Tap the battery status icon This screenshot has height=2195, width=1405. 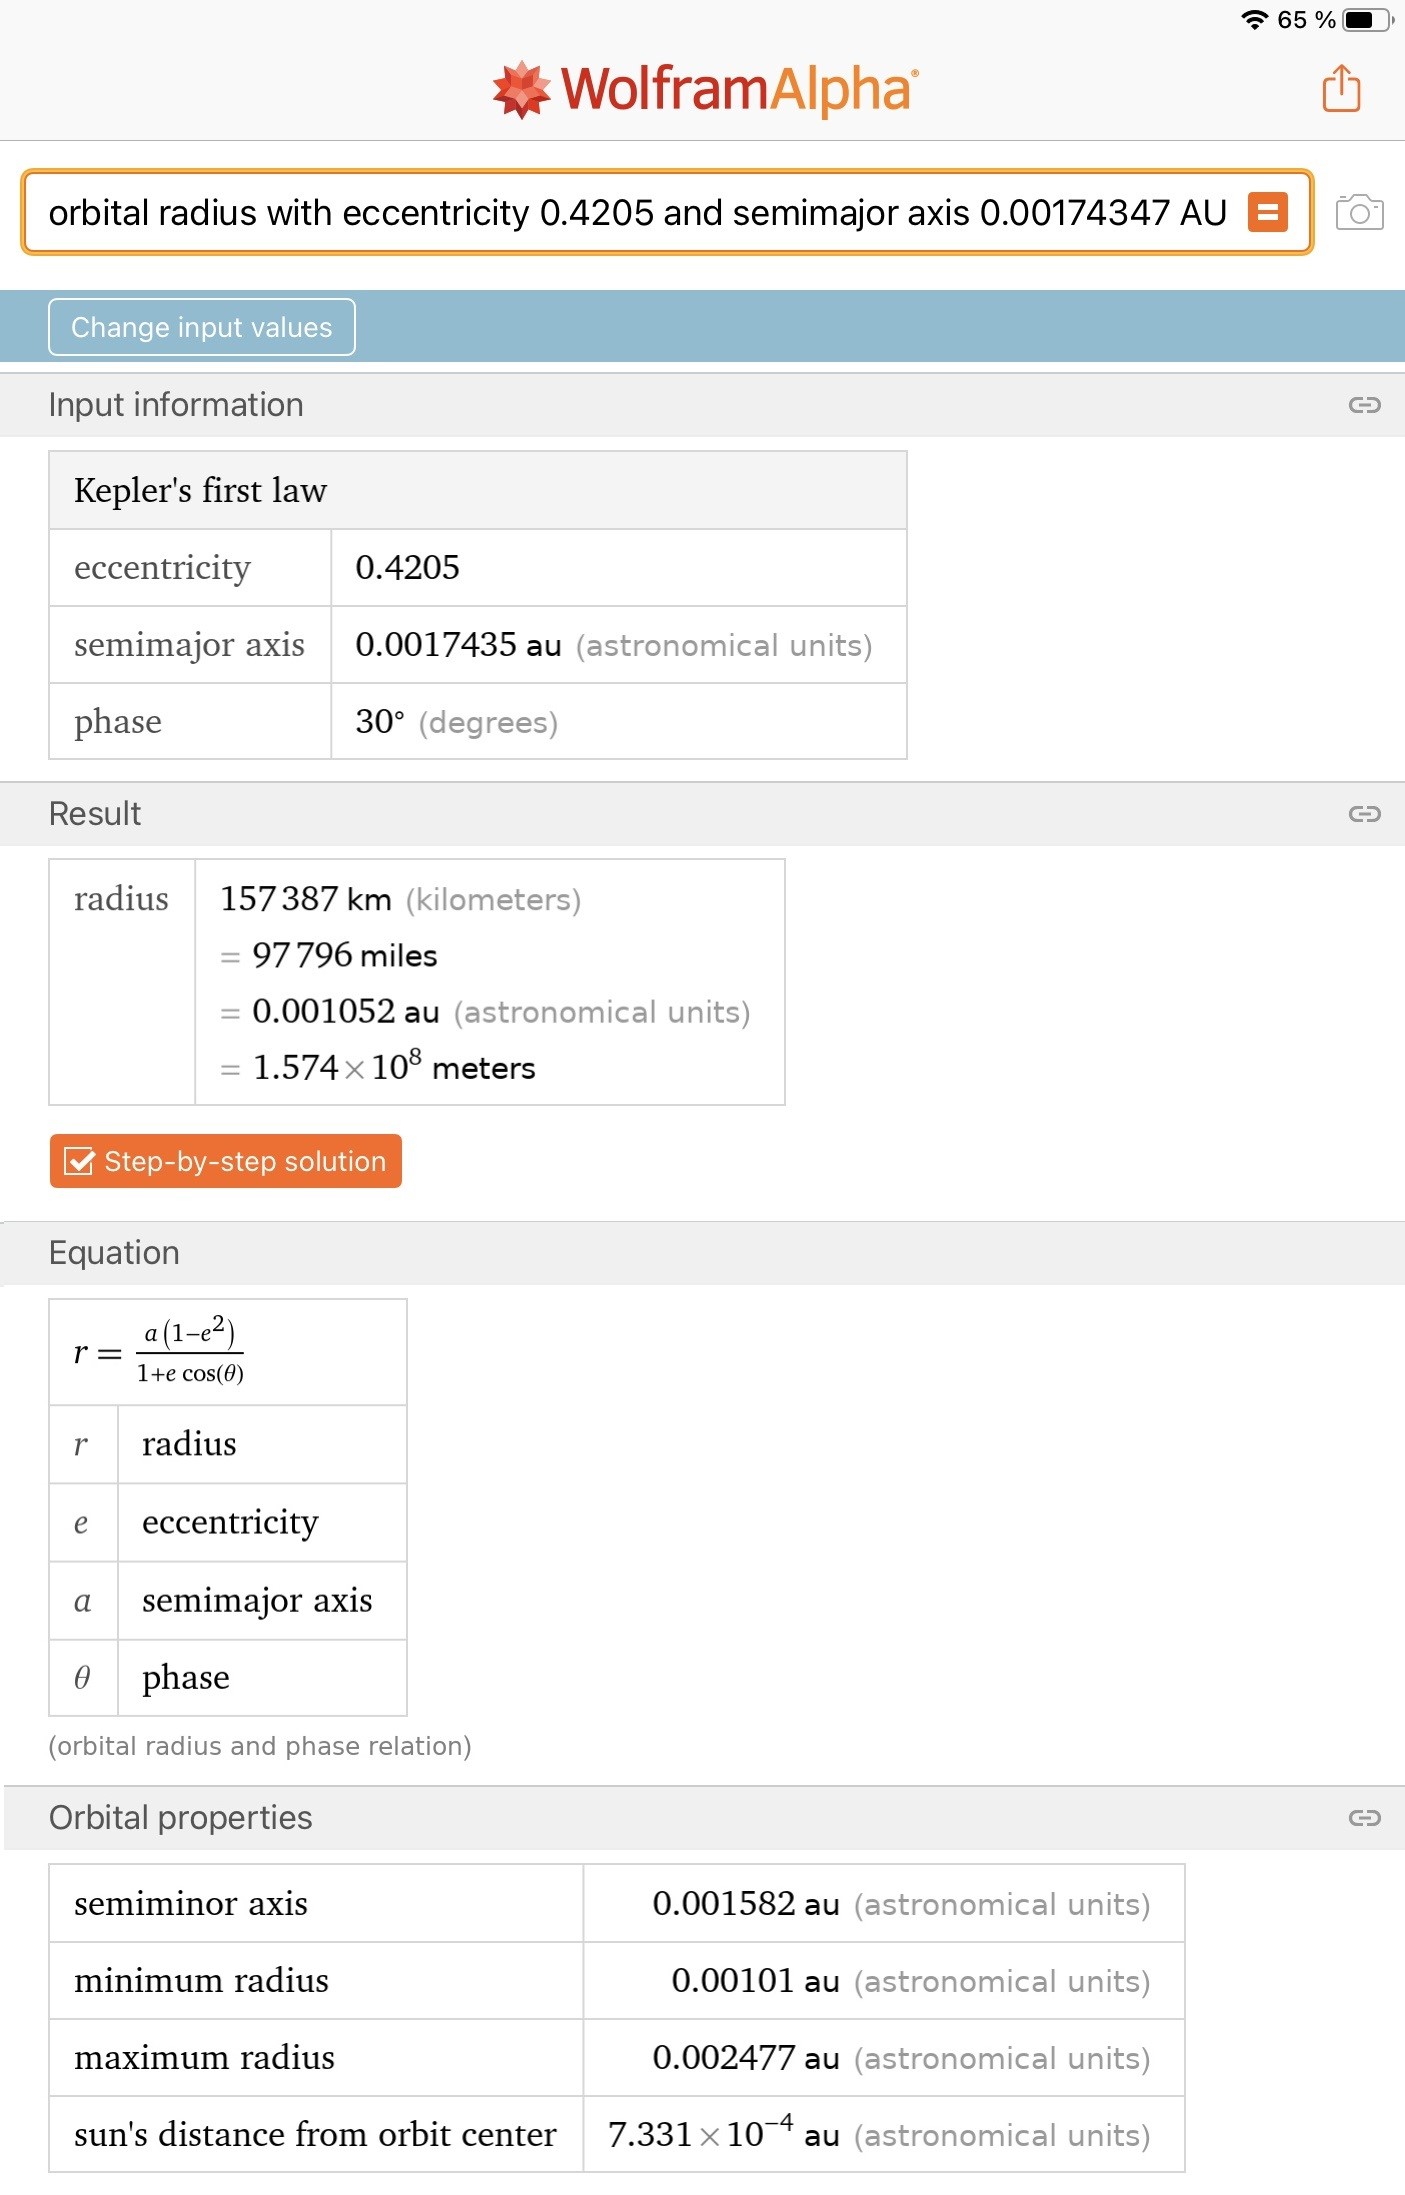1368,19
